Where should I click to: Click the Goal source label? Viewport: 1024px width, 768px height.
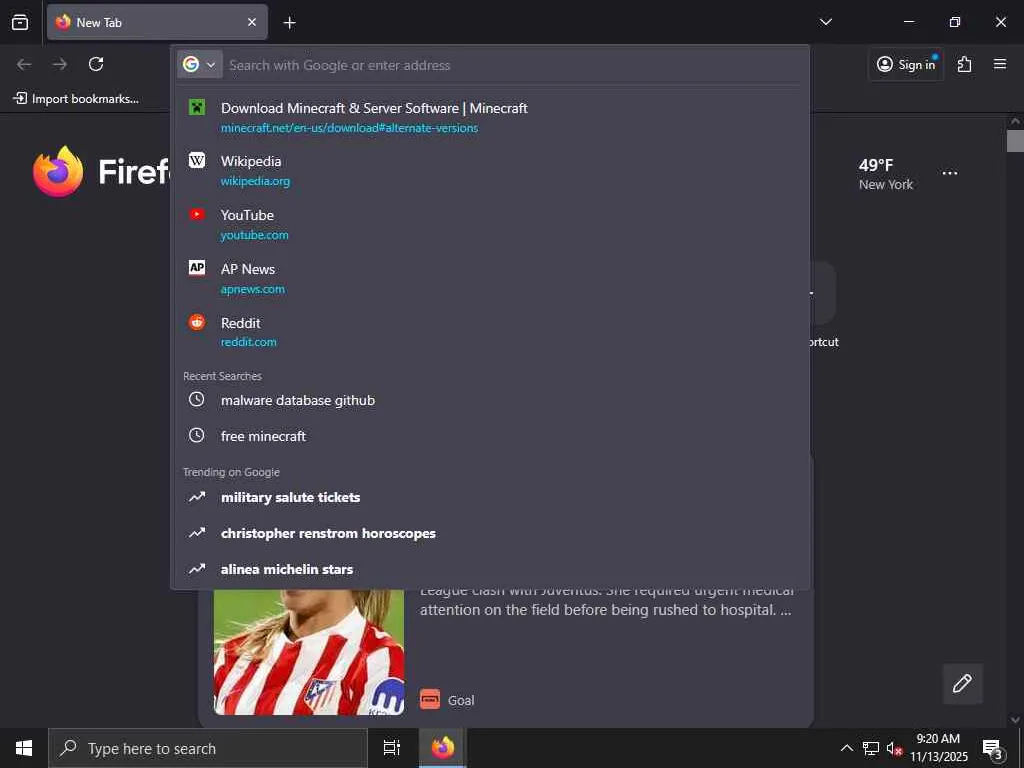pos(461,701)
